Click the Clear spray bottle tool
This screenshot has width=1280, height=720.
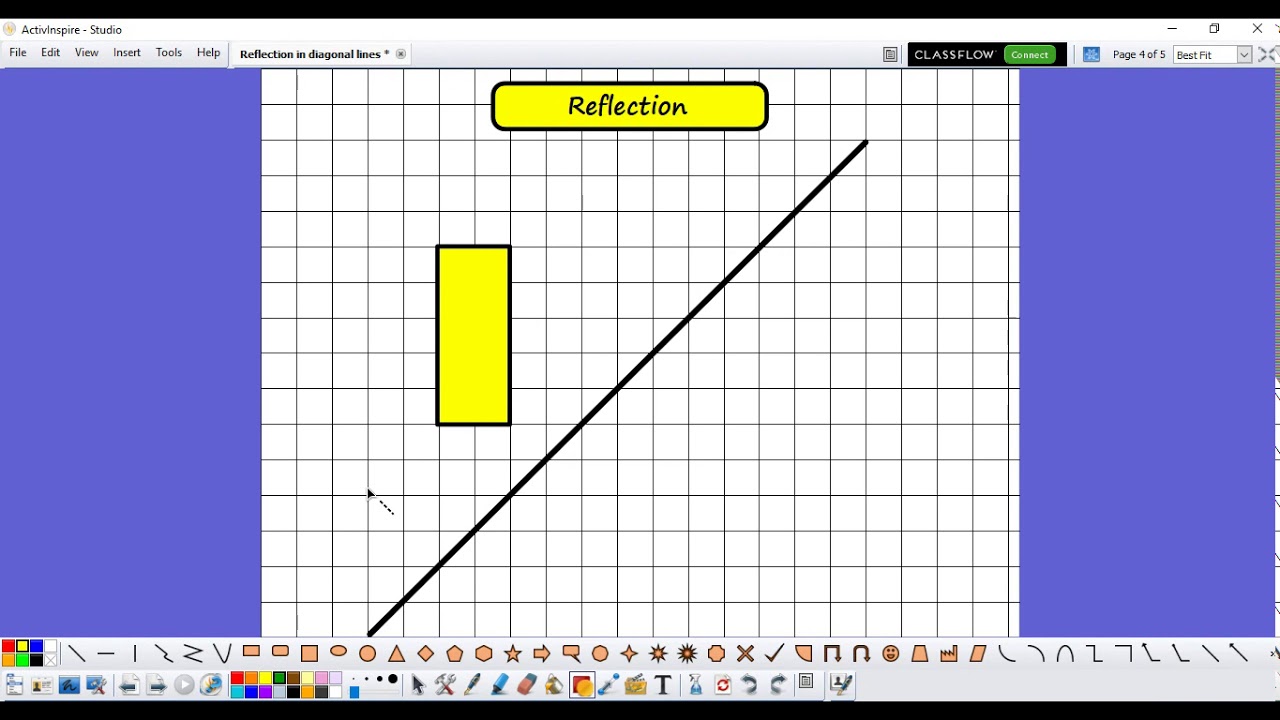(696, 685)
